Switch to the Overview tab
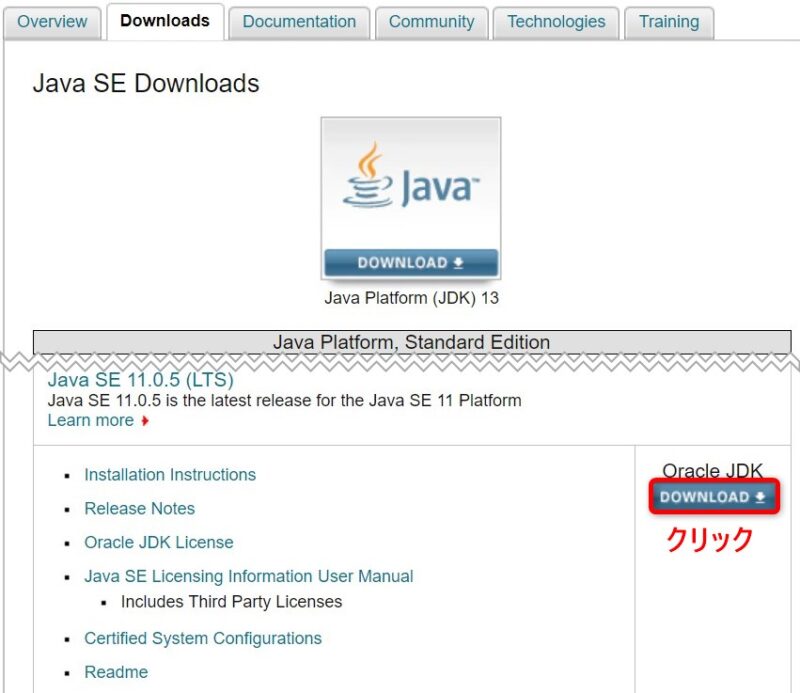 (51, 21)
